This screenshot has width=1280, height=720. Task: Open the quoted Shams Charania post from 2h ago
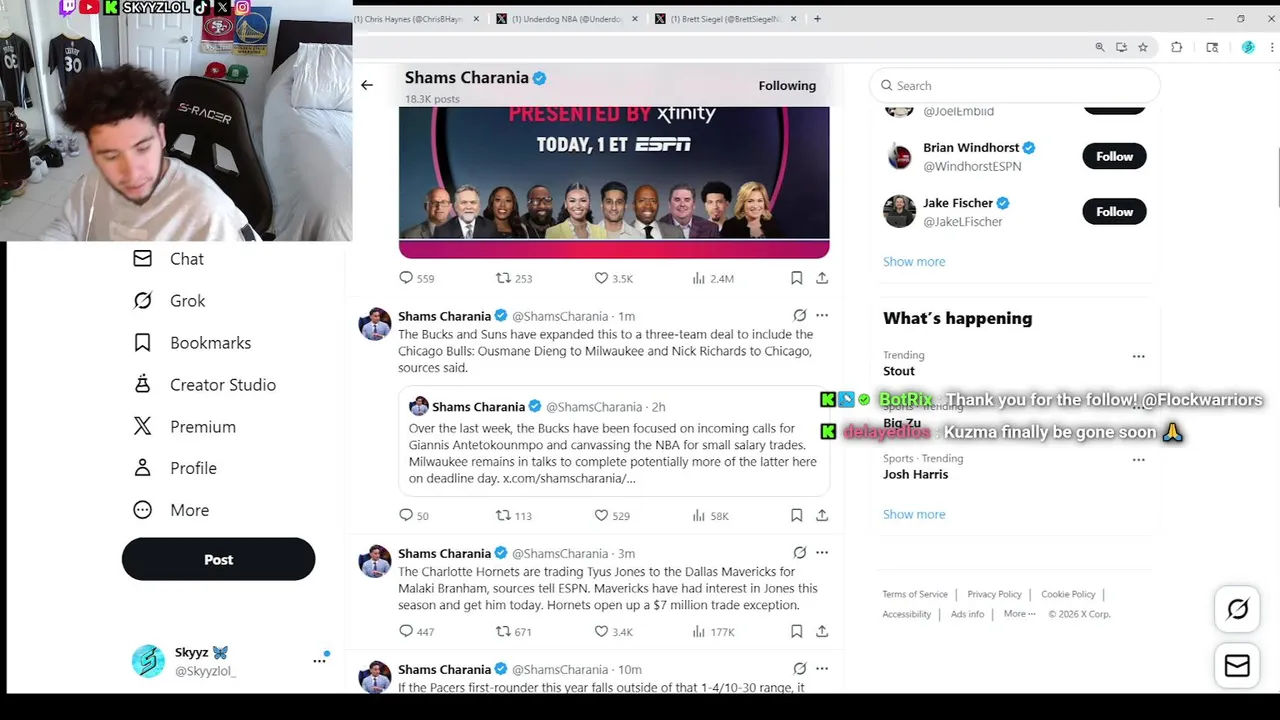pyautogui.click(x=614, y=441)
